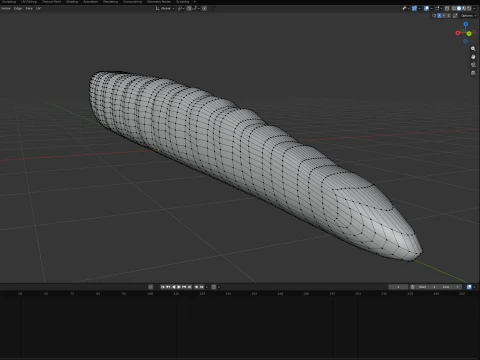This screenshot has height=360, width=480.
Task: Toggle viewport gizmos visibility
Action: [414, 8]
